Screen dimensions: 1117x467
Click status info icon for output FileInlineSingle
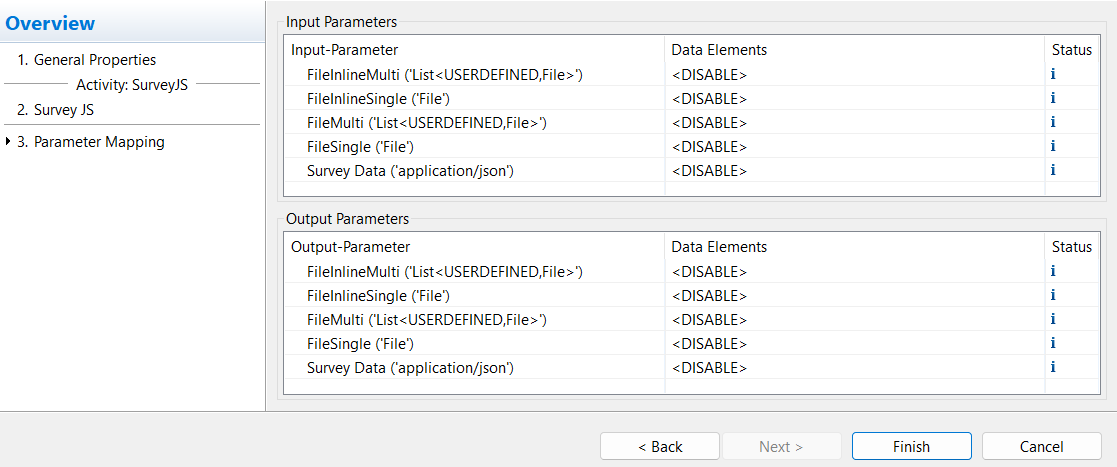pyautogui.click(x=1053, y=295)
